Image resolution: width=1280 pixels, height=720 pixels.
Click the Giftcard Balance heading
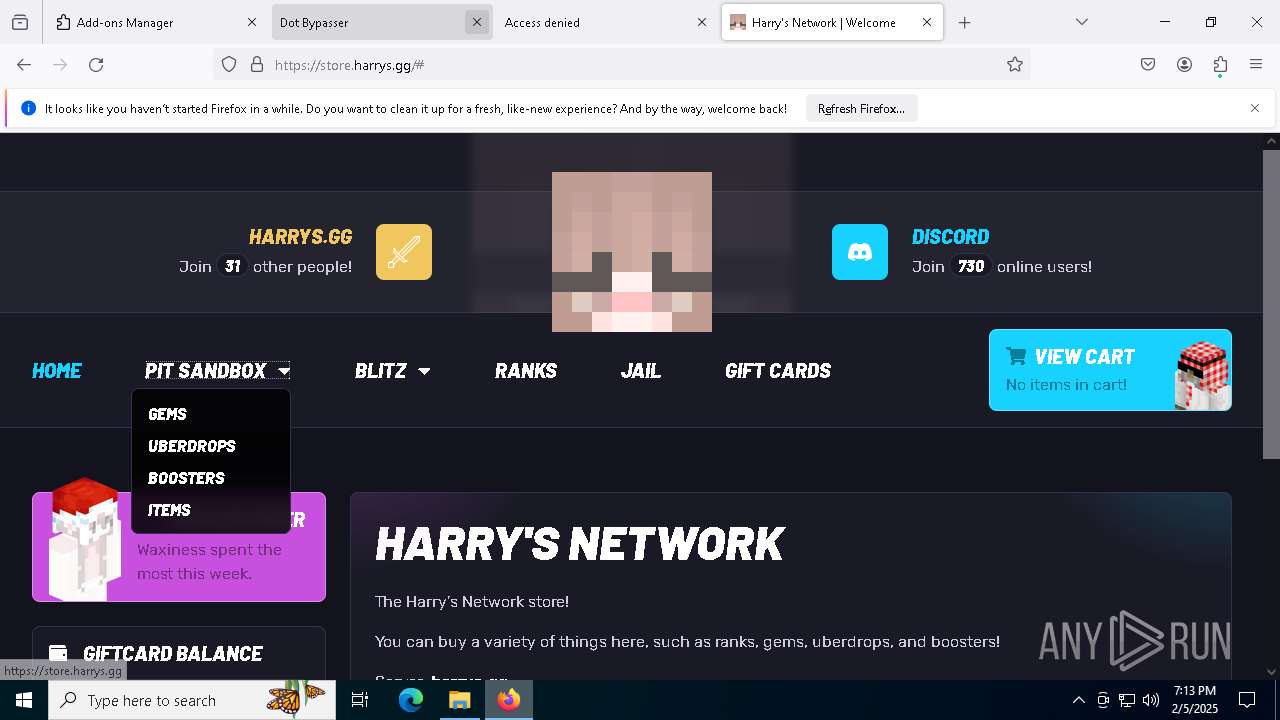click(x=173, y=654)
